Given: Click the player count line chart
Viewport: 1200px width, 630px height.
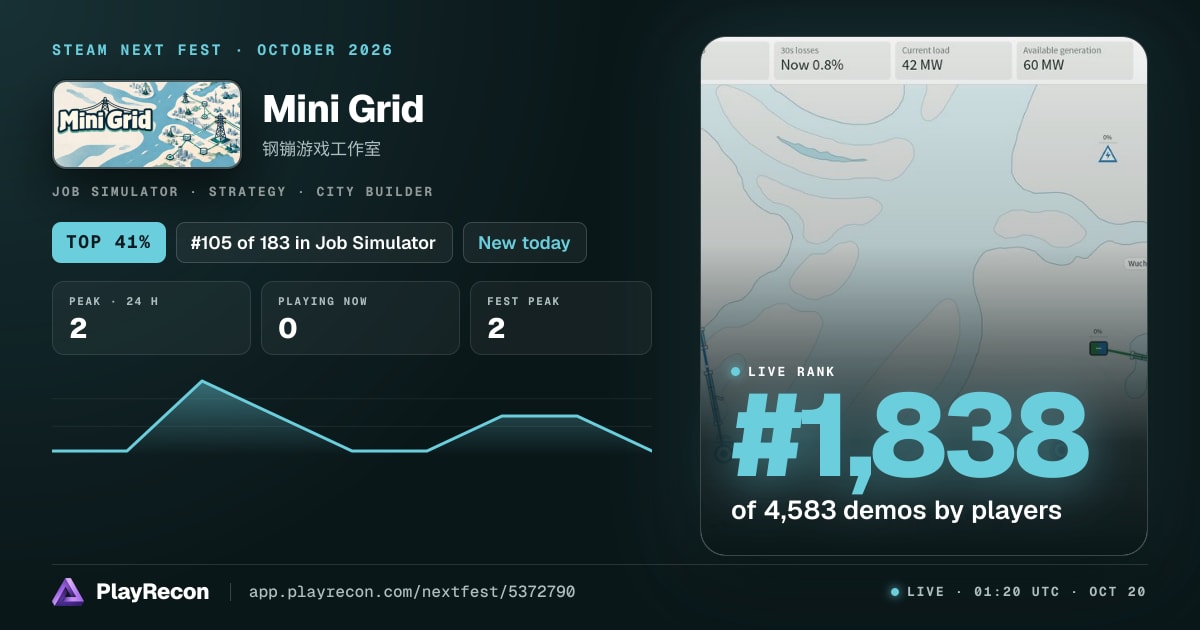Looking at the screenshot, I should [x=352, y=416].
